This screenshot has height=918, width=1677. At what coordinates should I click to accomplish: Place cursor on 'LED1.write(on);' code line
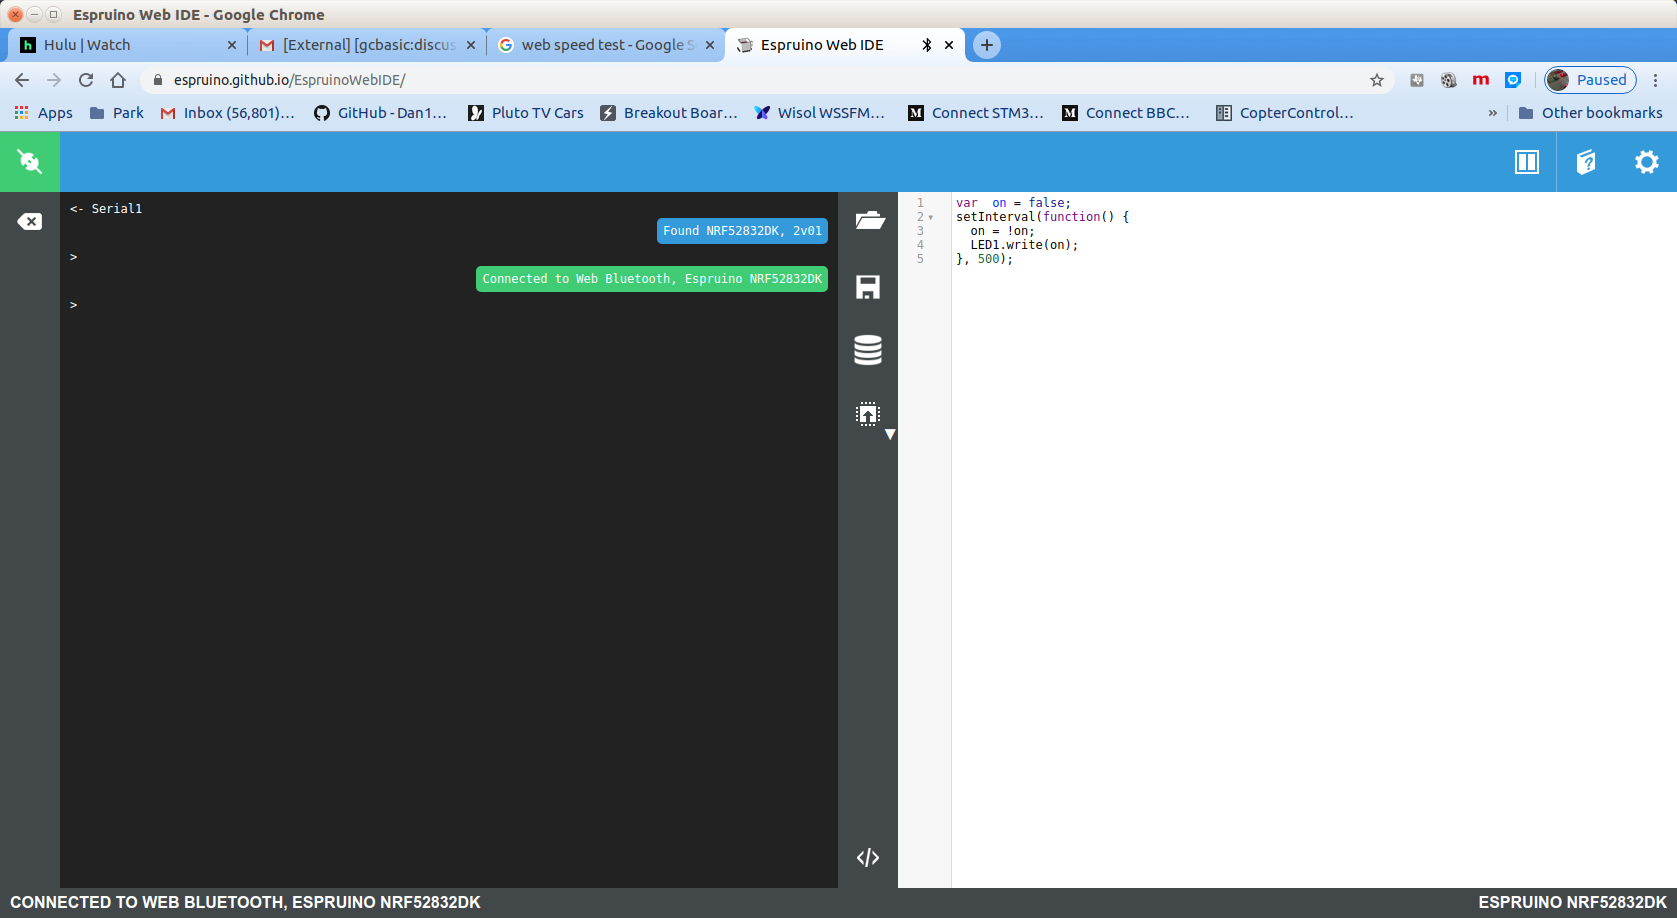click(1024, 245)
